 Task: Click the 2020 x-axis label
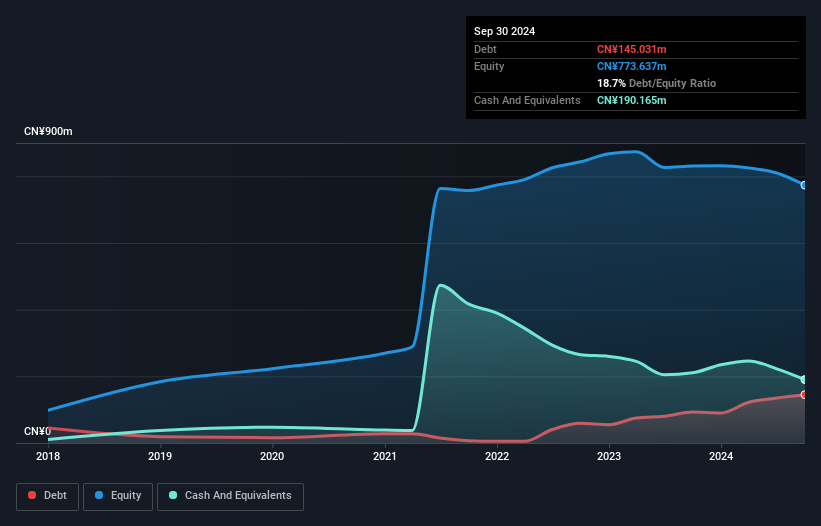(x=272, y=456)
